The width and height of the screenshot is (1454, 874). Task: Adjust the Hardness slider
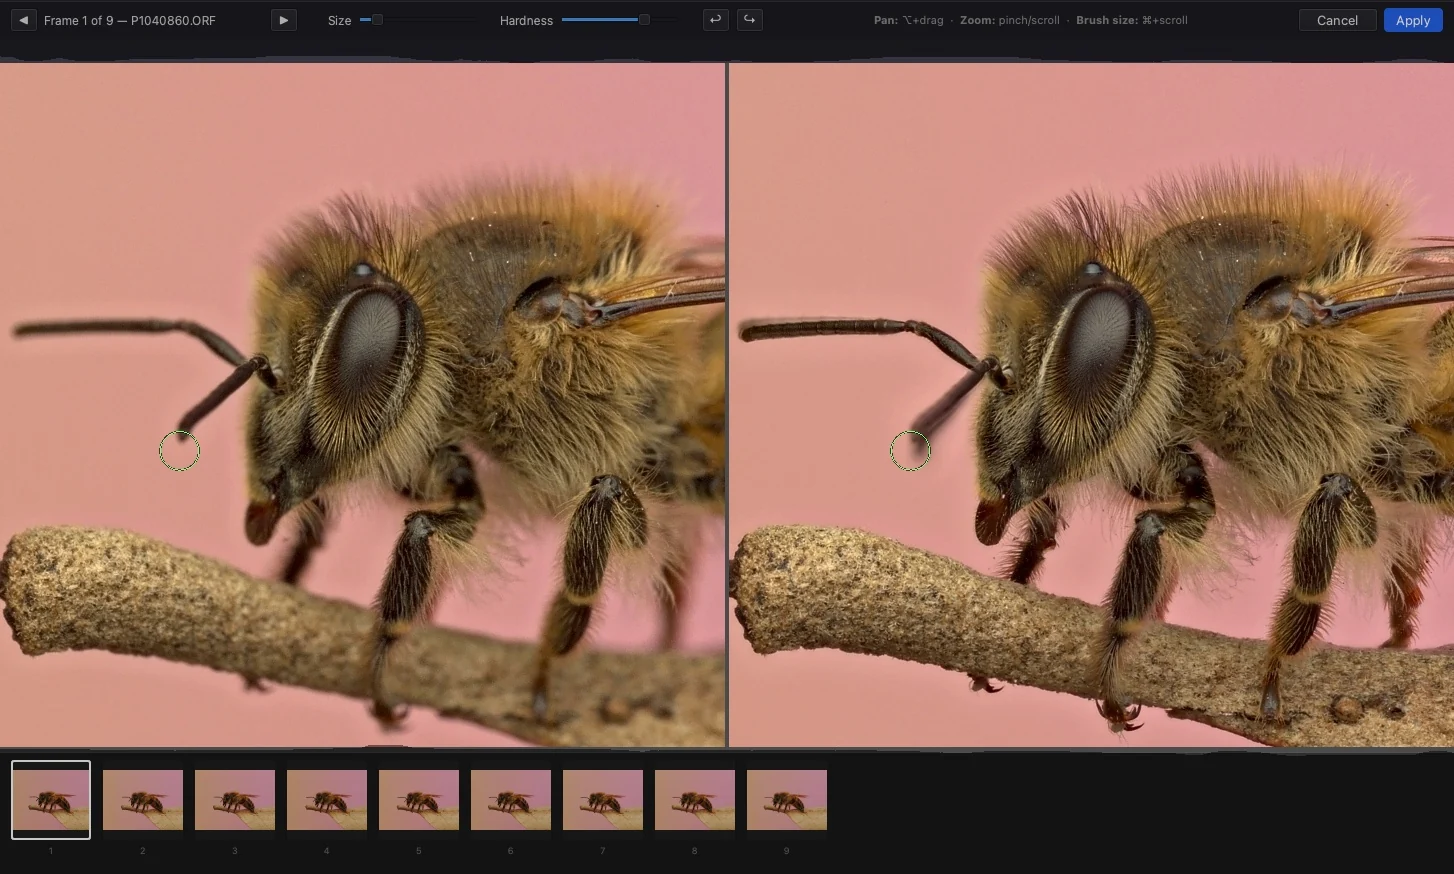pyautogui.click(x=618, y=20)
